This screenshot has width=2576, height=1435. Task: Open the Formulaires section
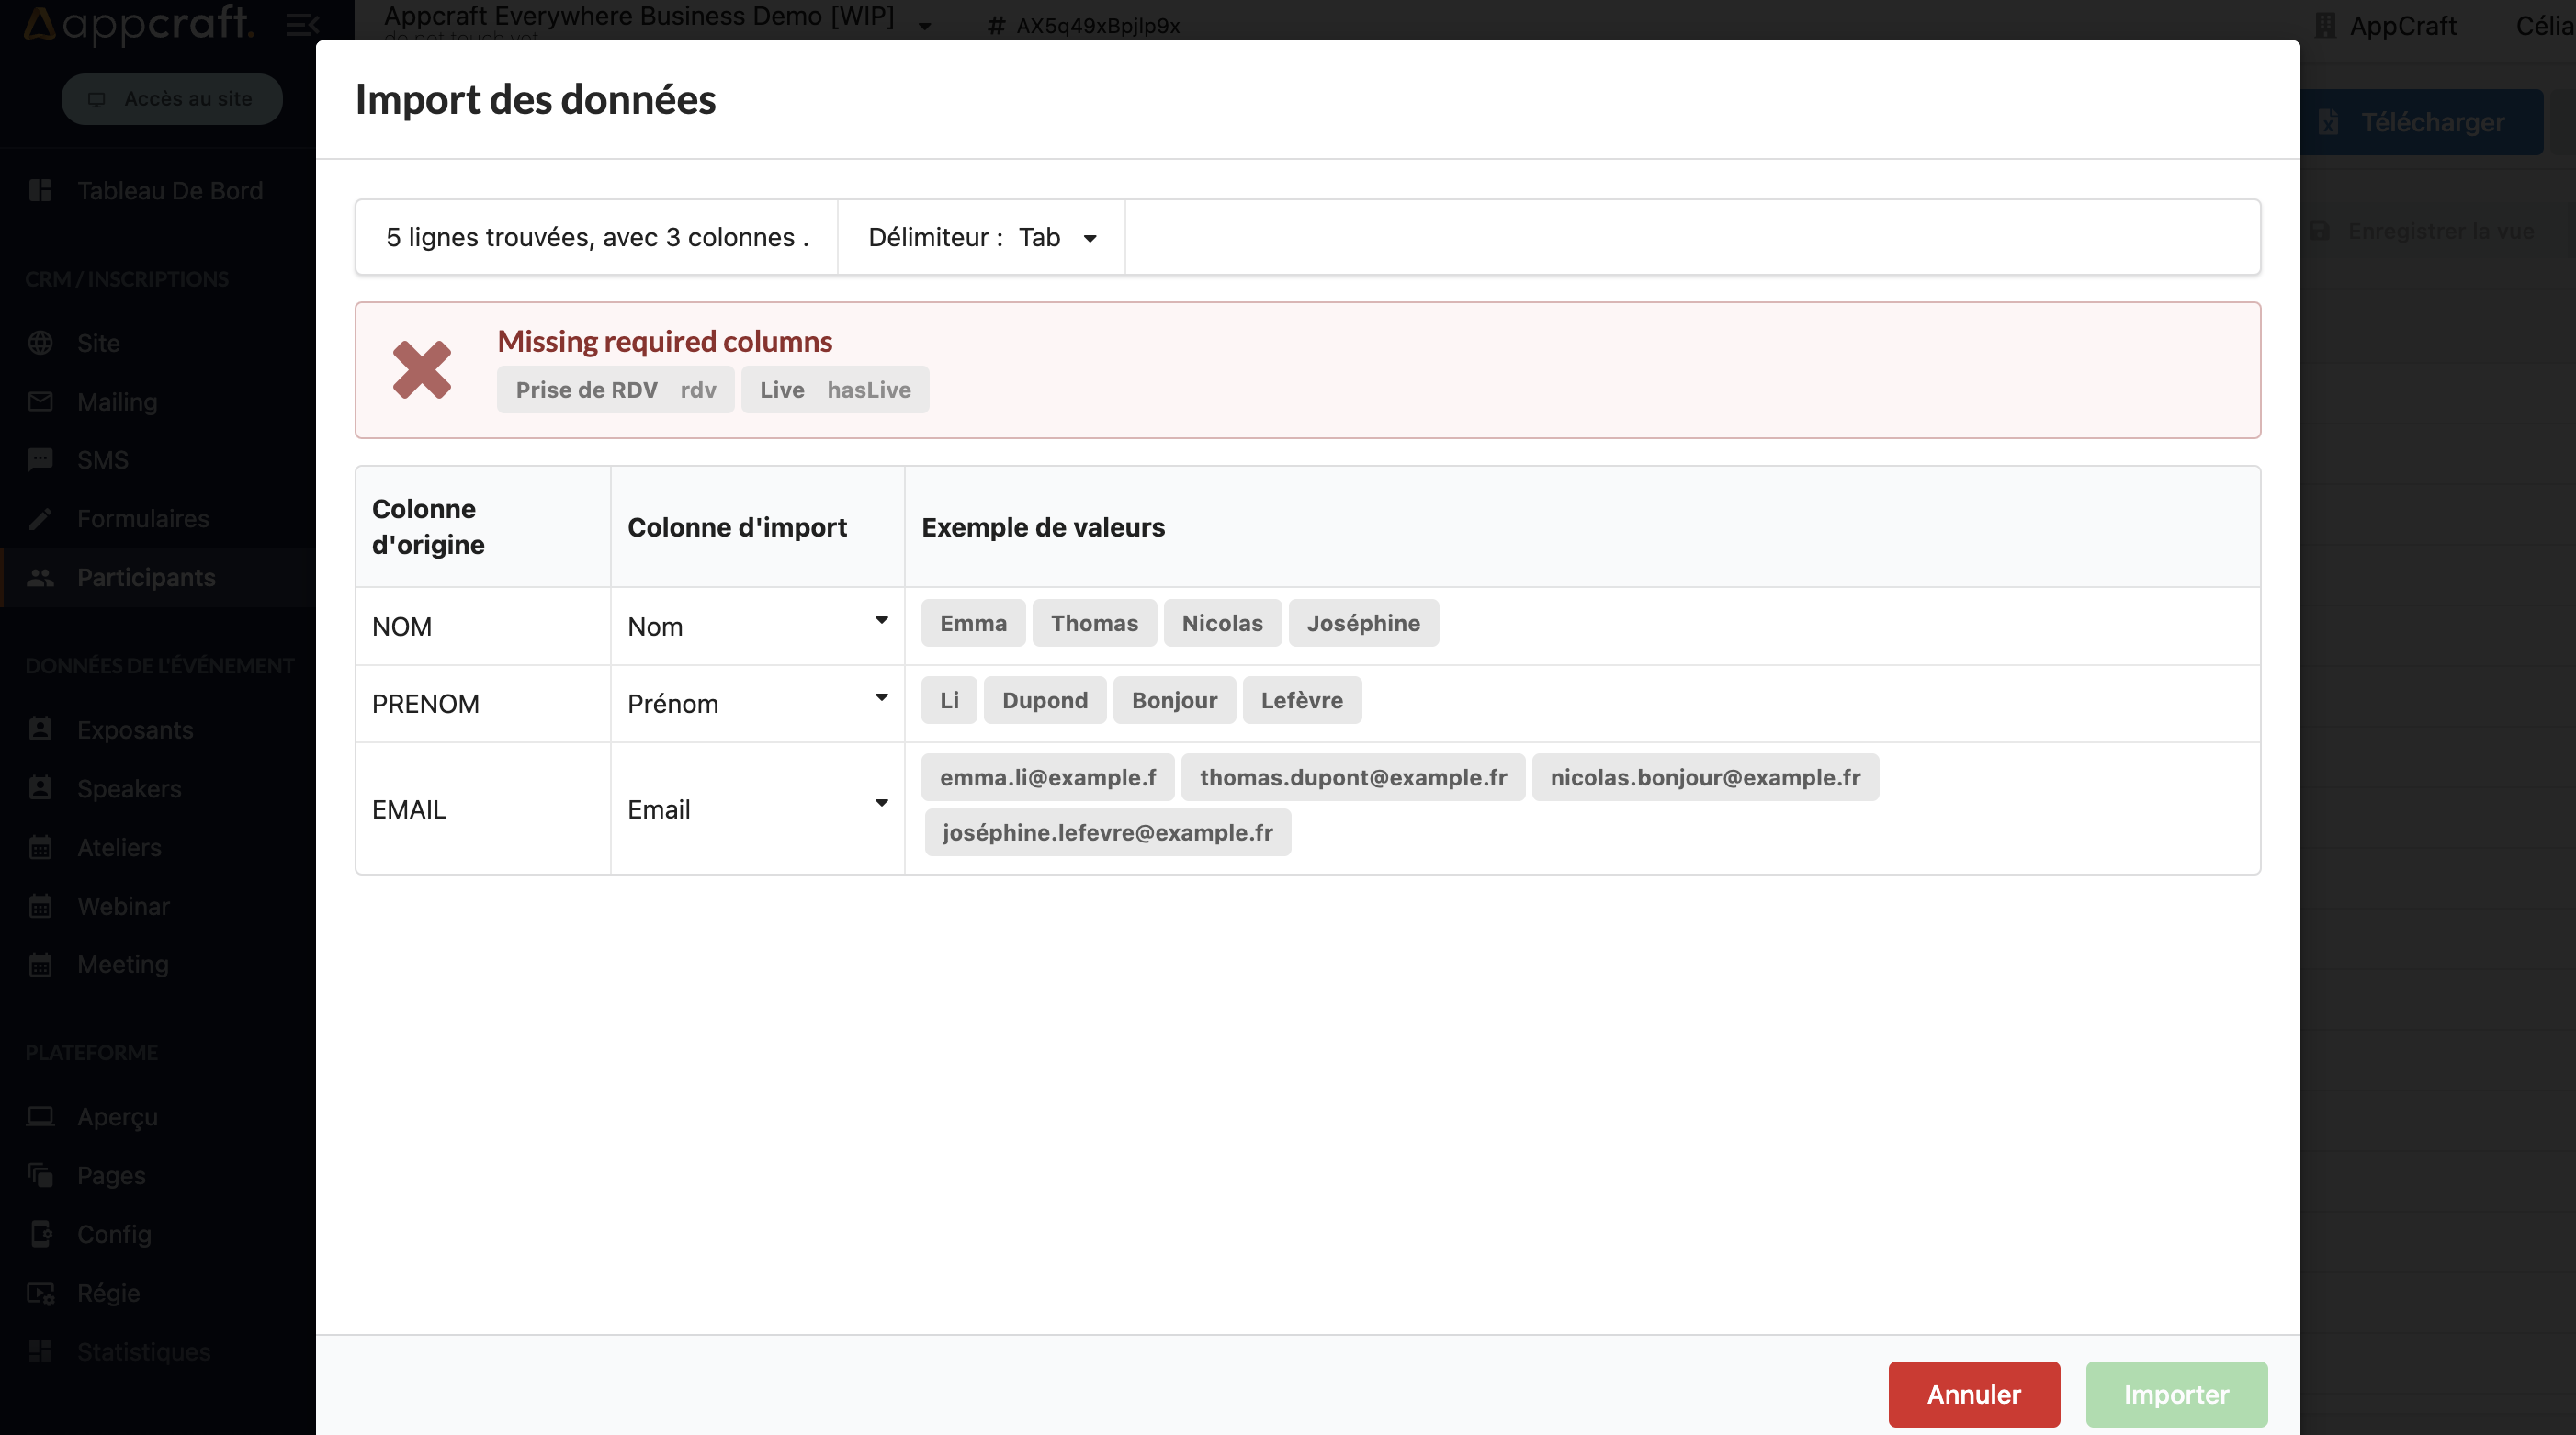click(x=143, y=518)
